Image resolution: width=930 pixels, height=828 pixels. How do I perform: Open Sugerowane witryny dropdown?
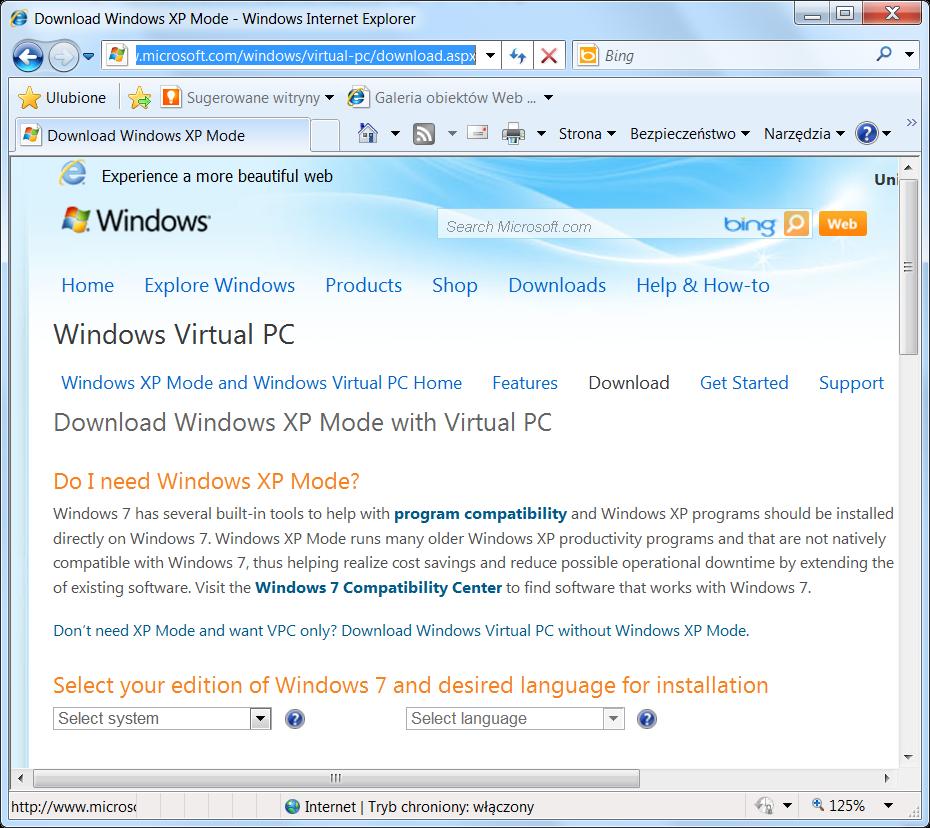click(x=248, y=98)
